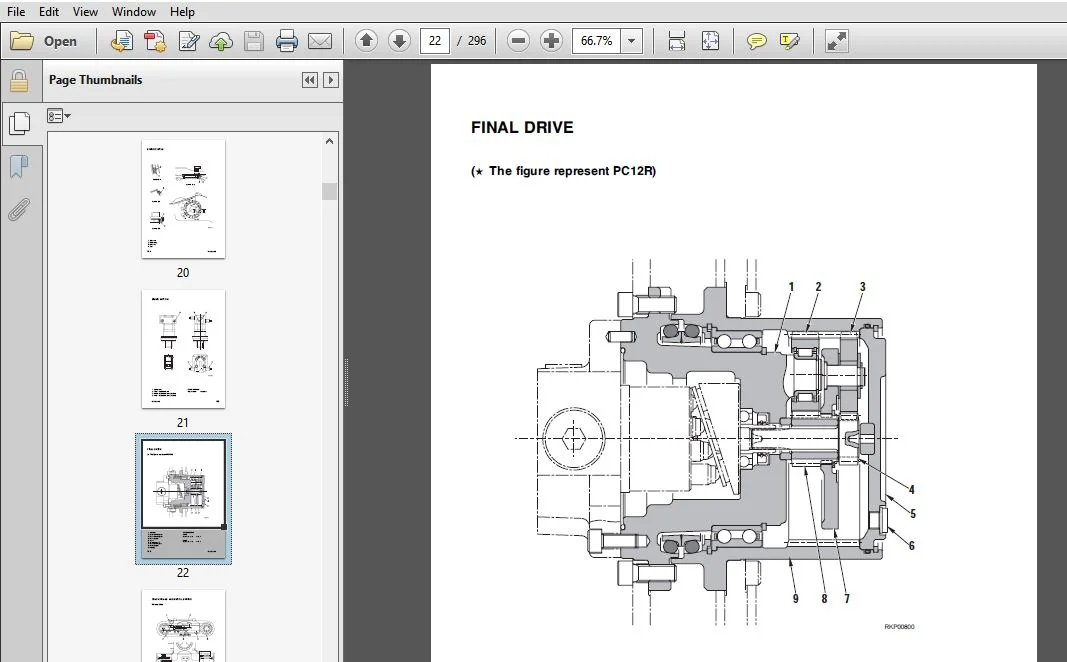
Task: Zoom out with the minus button
Action: pos(518,41)
